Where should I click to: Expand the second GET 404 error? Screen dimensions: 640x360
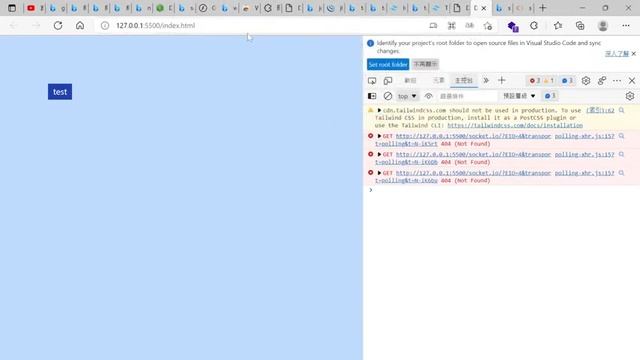click(379, 154)
